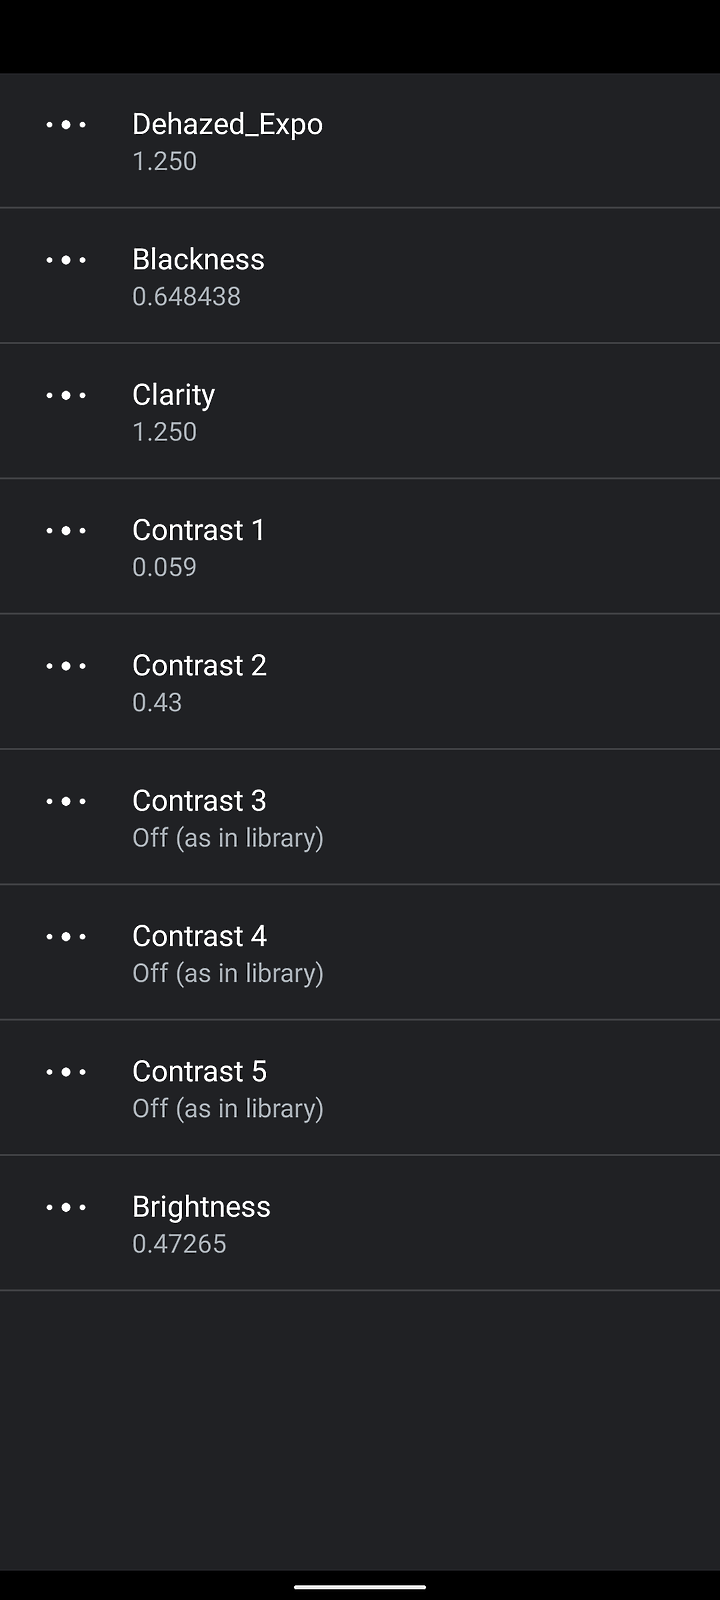Open the Dehazed_Expo setting
Screen dimensions: 720x1600
[x=360, y=140]
